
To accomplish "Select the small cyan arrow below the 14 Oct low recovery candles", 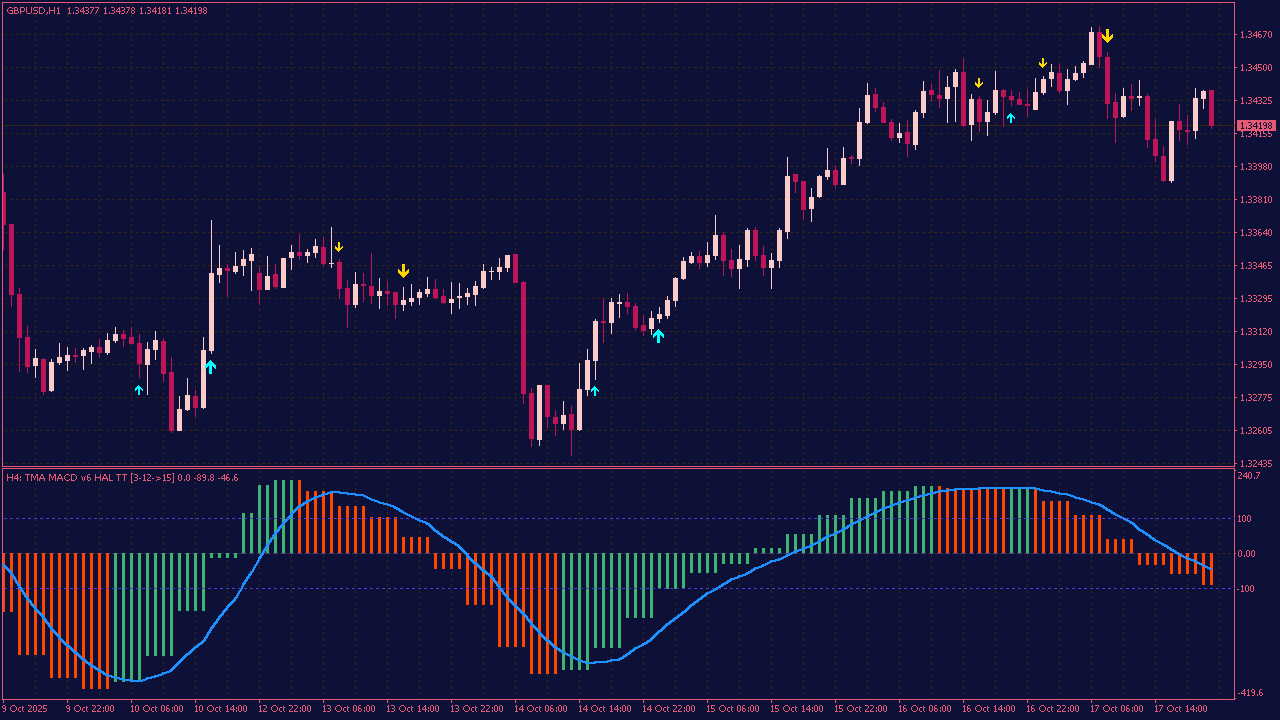I will [x=594, y=390].
